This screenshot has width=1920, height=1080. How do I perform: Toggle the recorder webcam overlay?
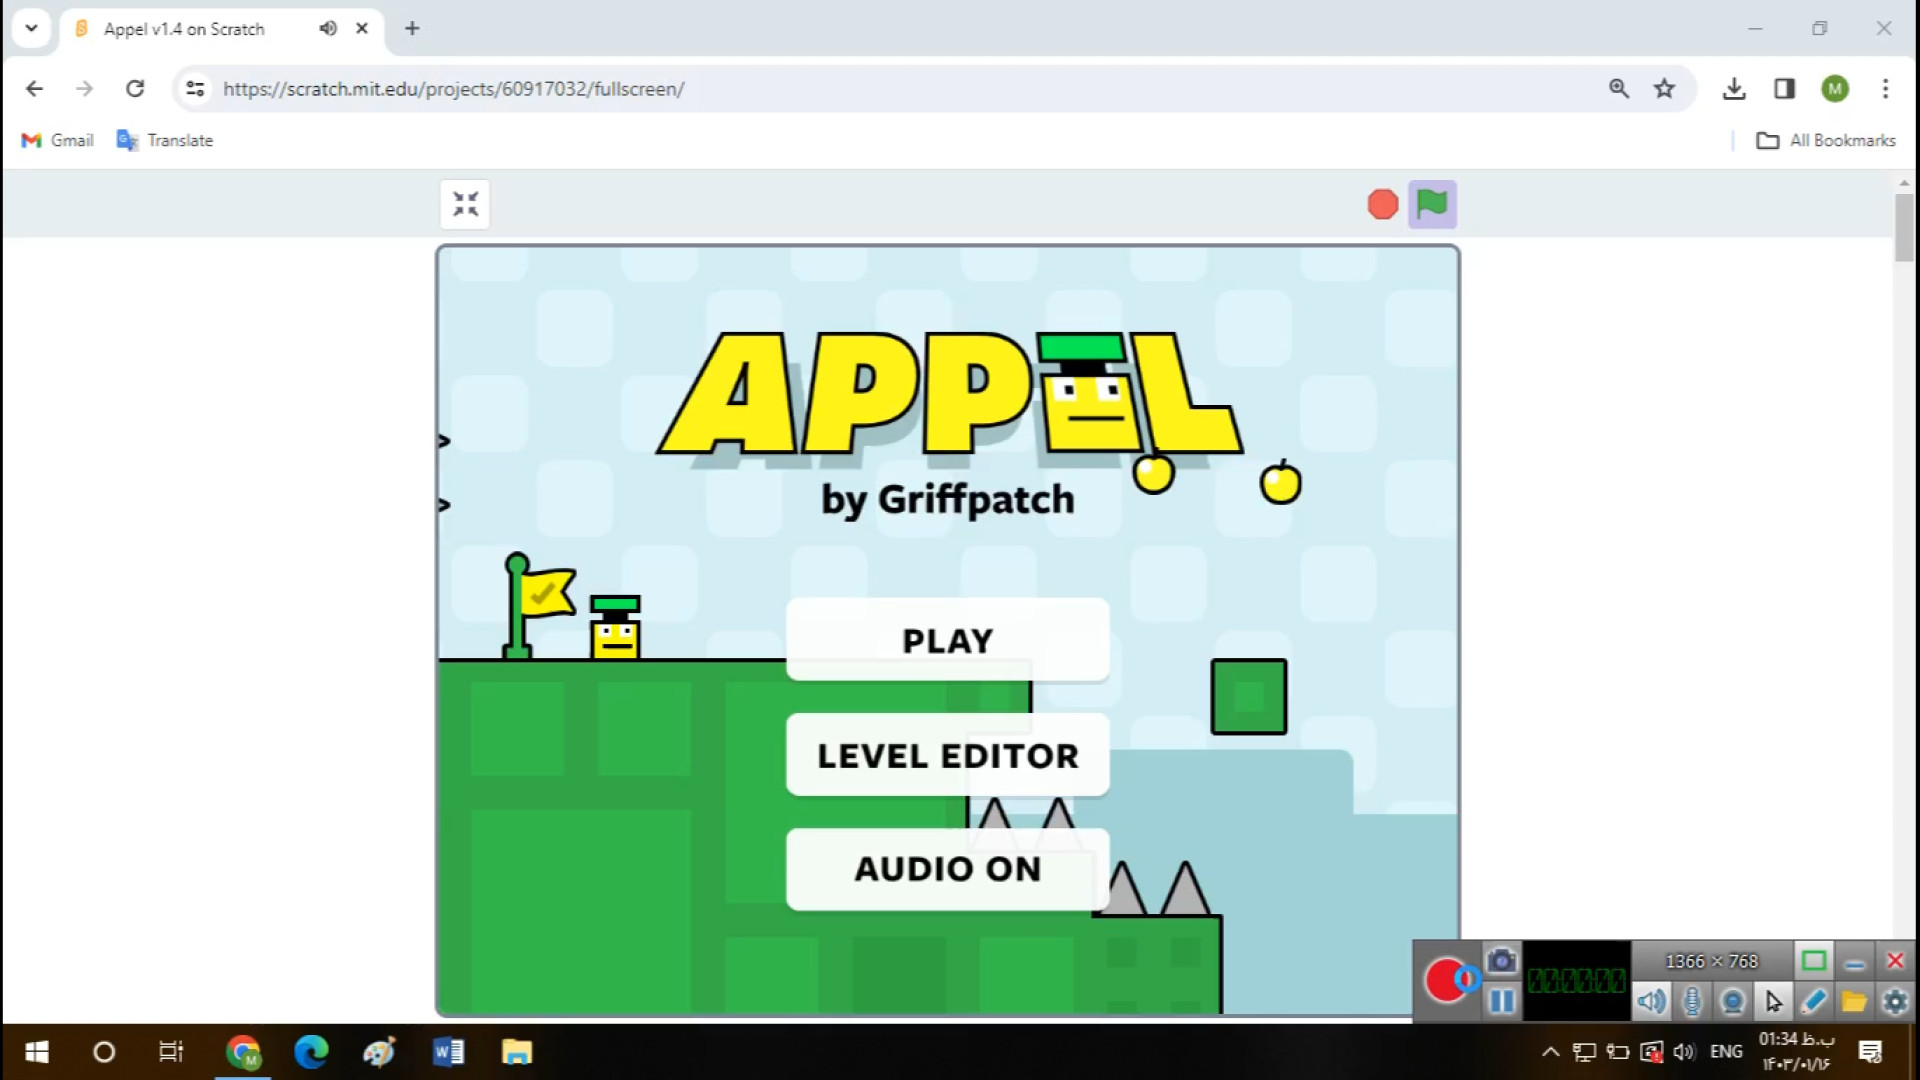click(x=1732, y=1001)
